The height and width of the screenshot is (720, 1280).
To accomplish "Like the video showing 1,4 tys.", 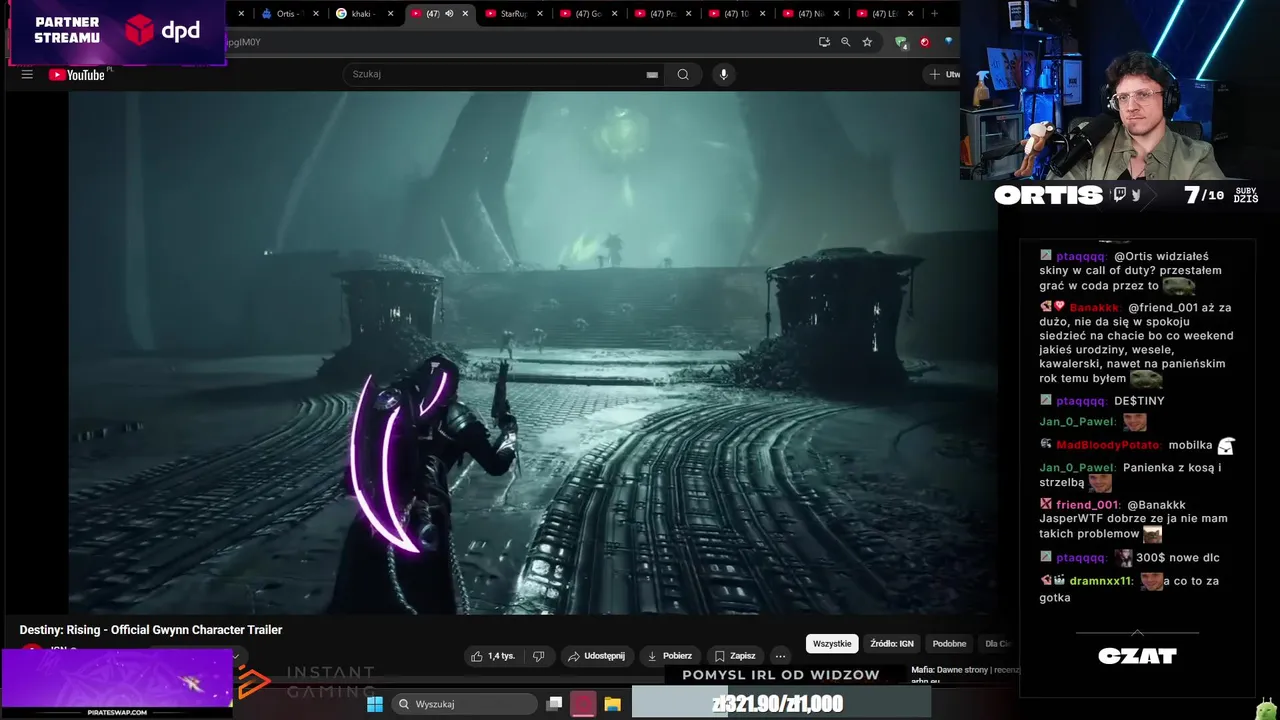I will (493, 656).
